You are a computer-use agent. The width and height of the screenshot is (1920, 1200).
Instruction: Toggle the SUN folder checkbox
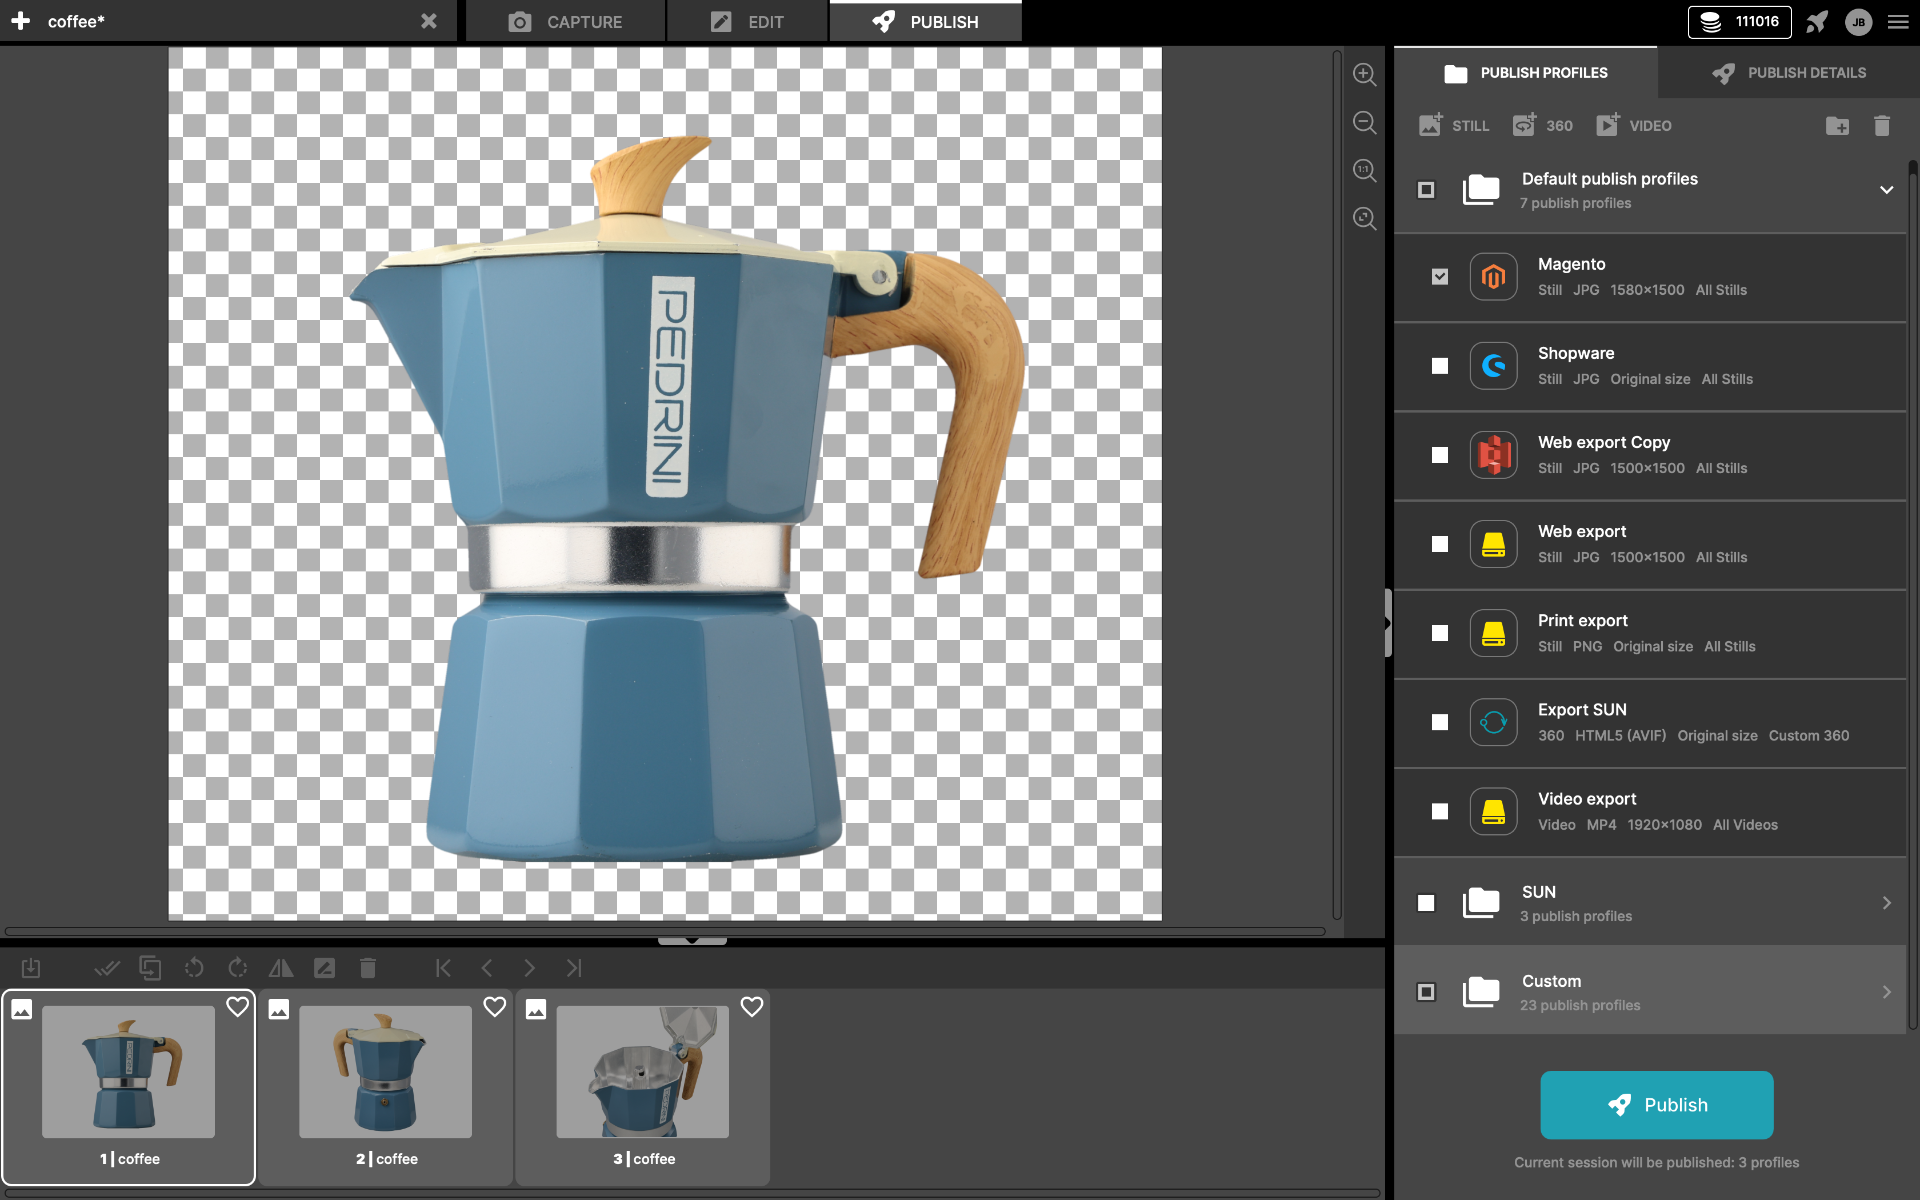pyautogui.click(x=1426, y=903)
